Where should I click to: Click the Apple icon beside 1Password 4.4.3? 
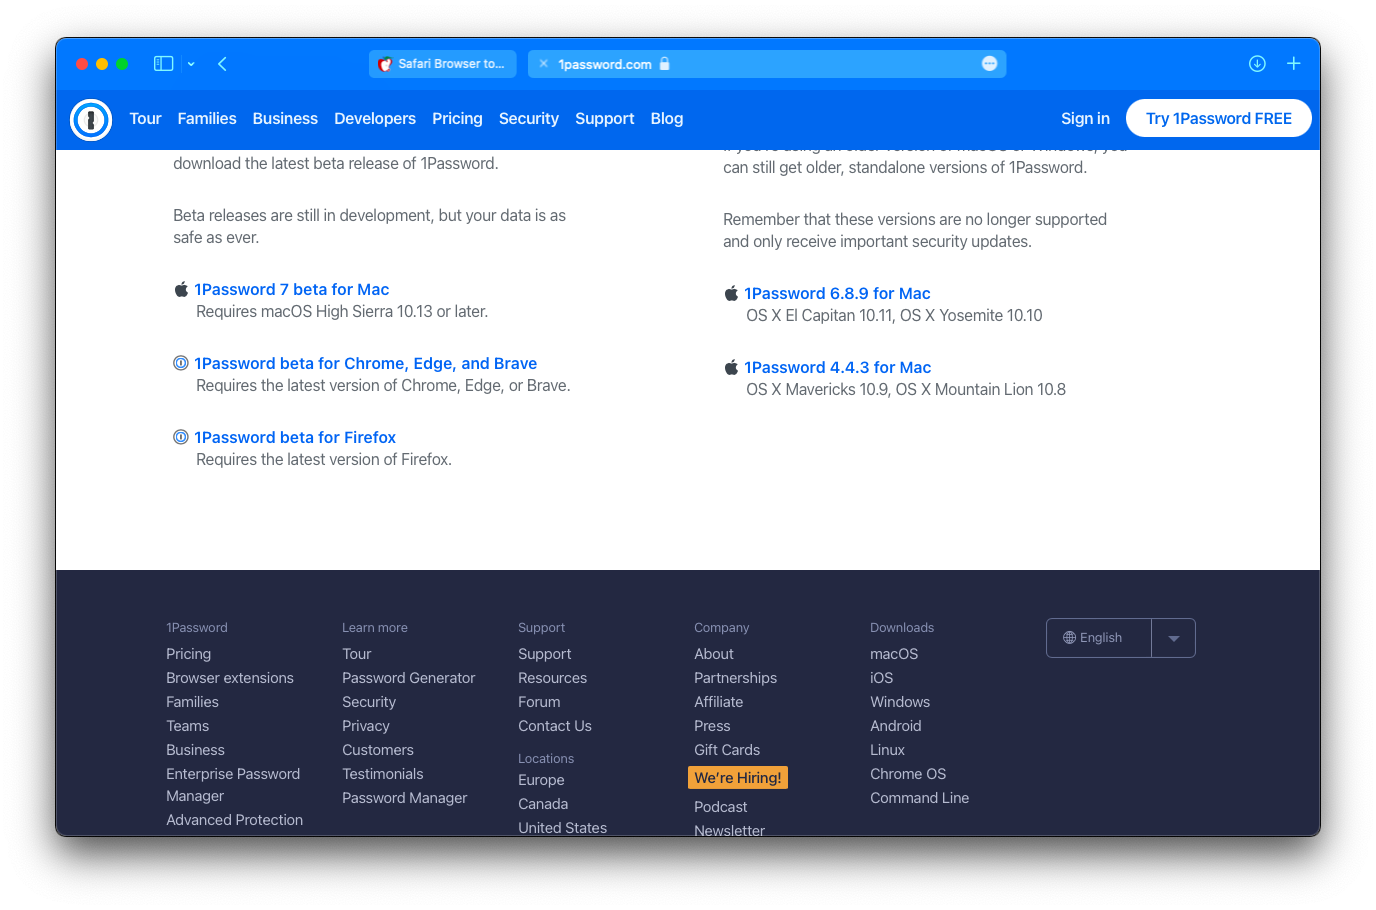[x=731, y=368]
